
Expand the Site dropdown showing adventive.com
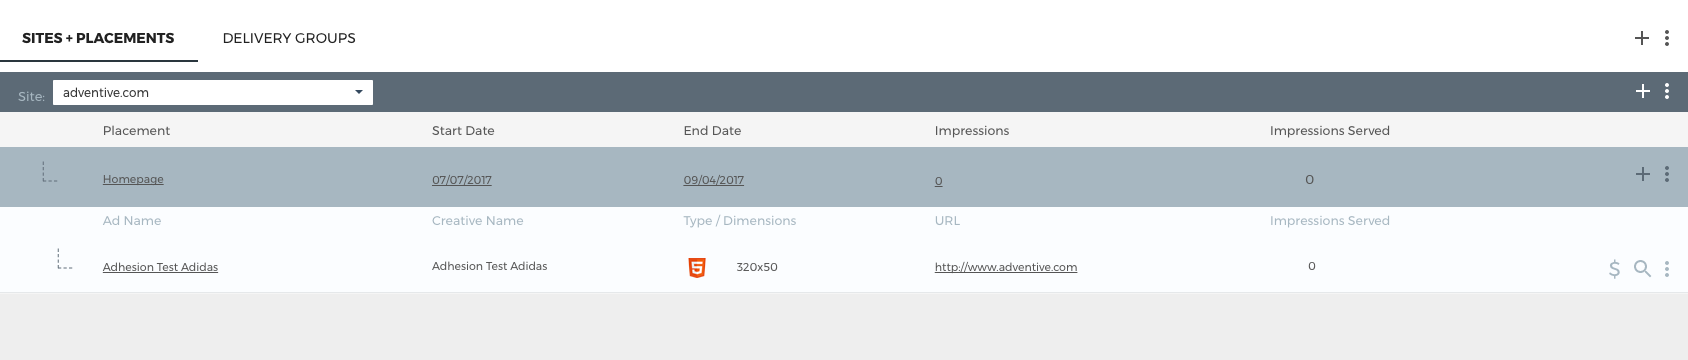click(x=213, y=92)
